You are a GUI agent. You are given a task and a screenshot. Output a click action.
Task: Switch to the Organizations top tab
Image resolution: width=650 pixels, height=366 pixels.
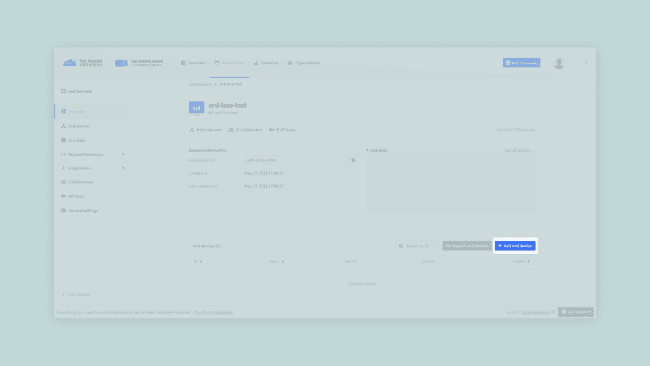304,63
